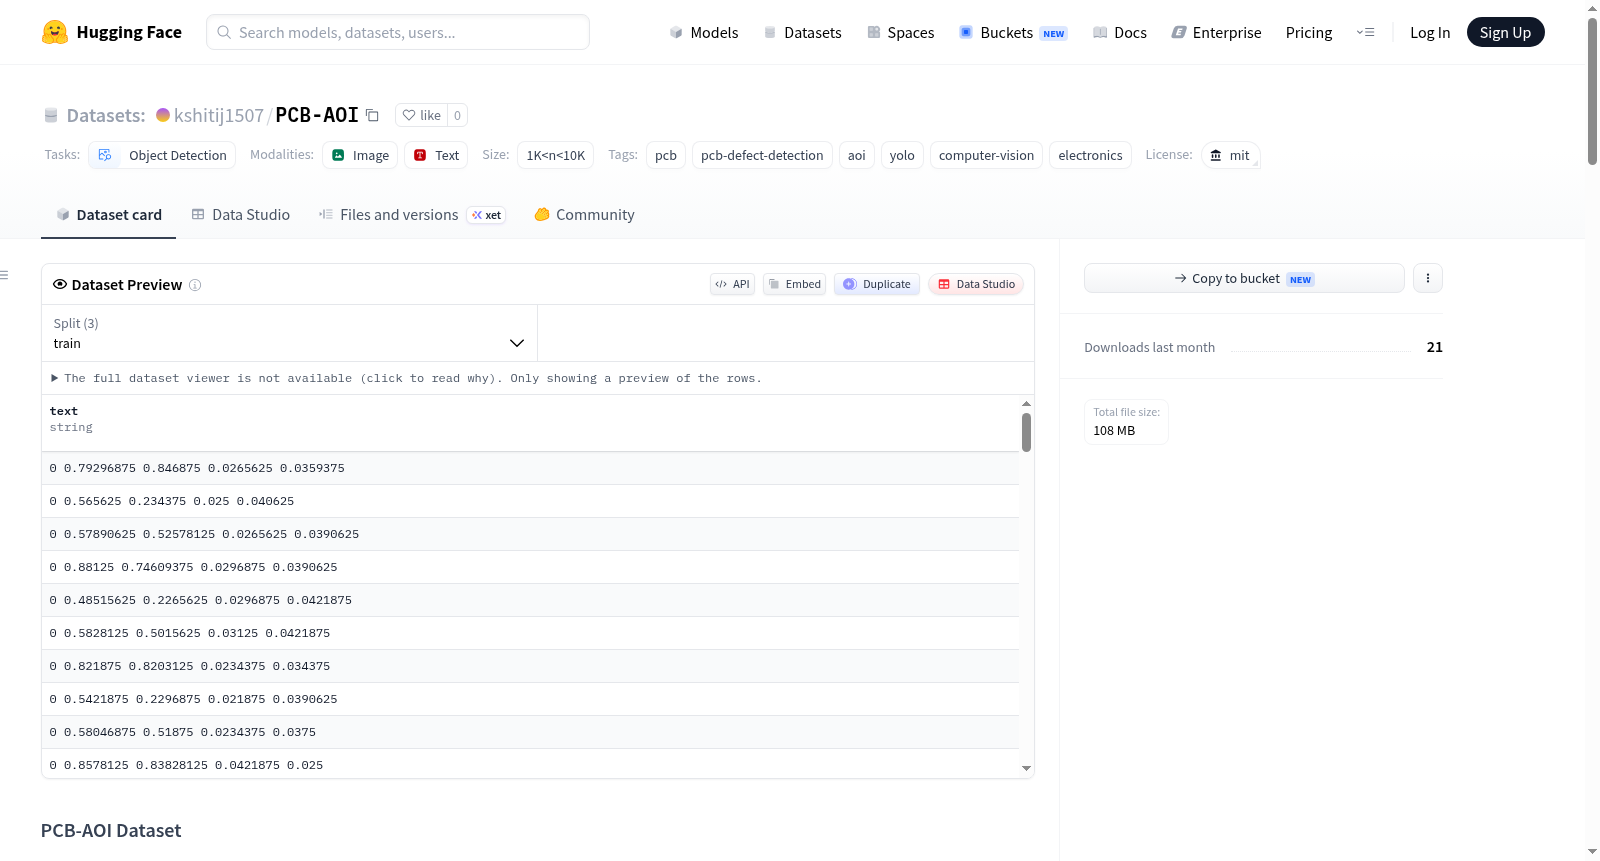Click the preview scrollbar down arrow
1600x861 pixels.
1026,769
